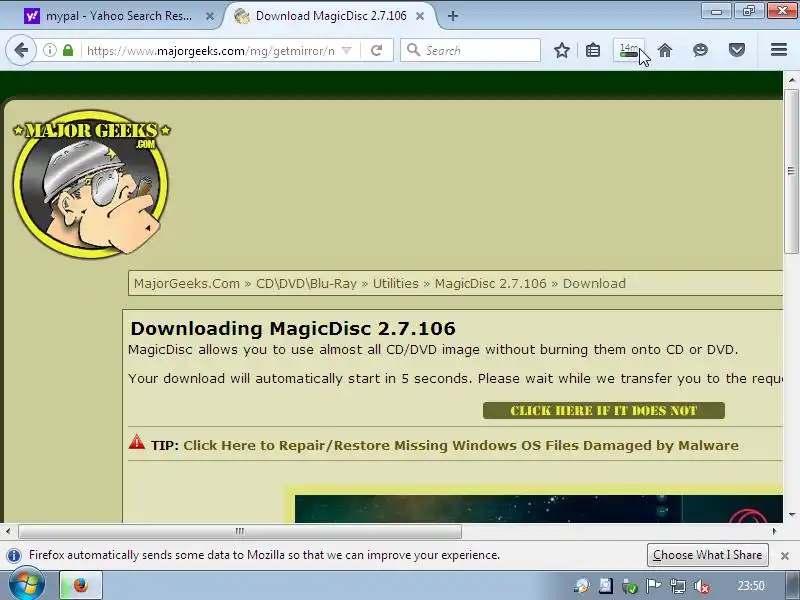Open a new tab with plus button
The height and width of the screenshot is (600, 800).
[x=453, y=16]
